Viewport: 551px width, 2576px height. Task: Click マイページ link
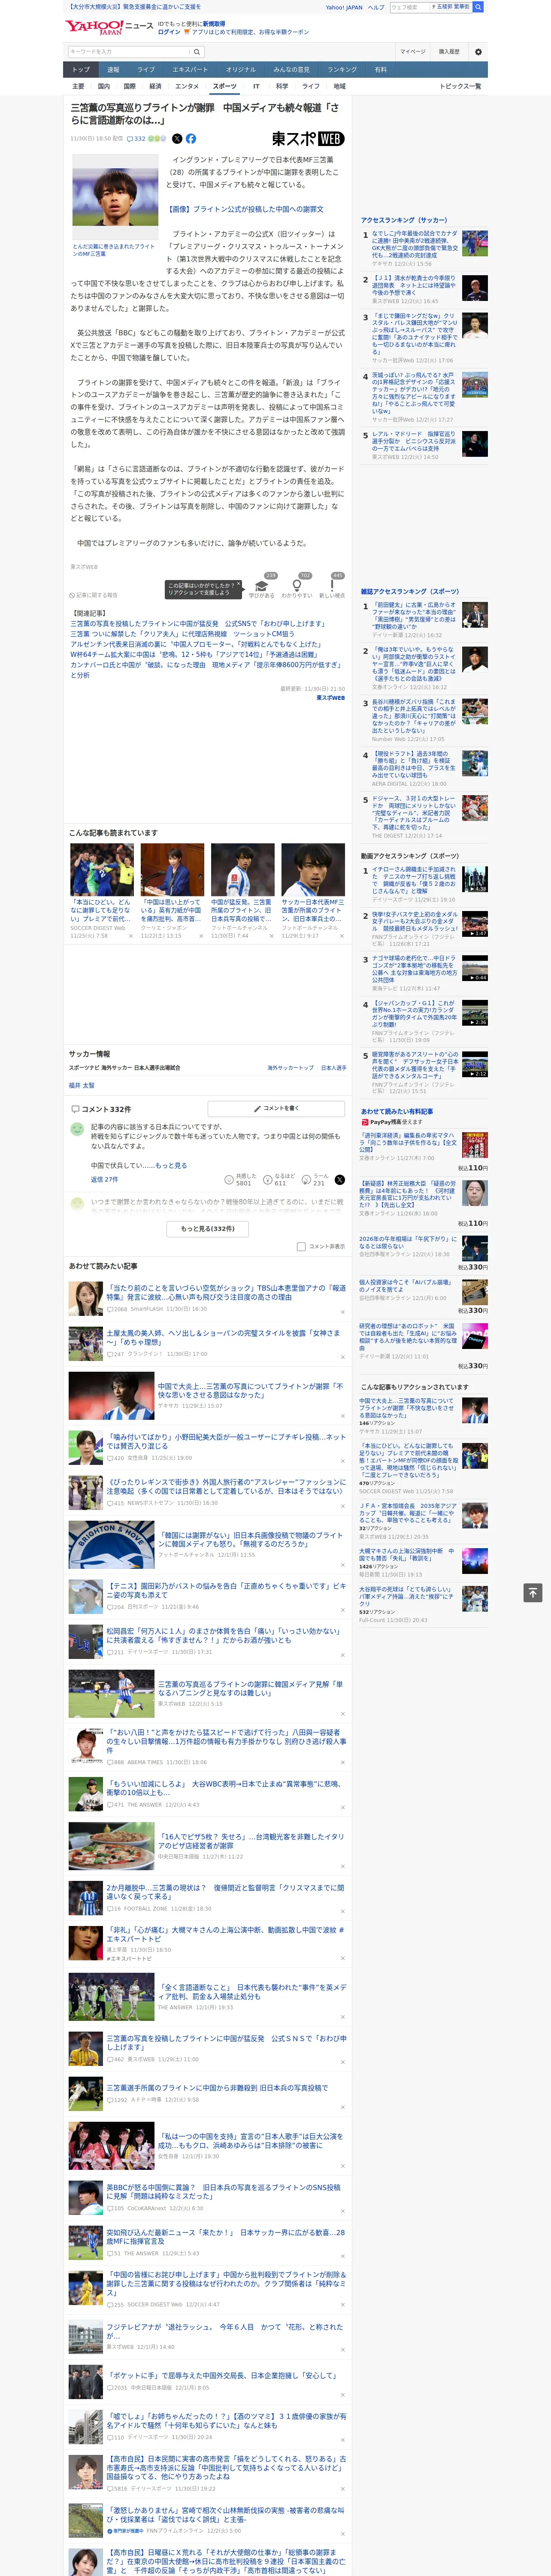click(x=412, y=51)
